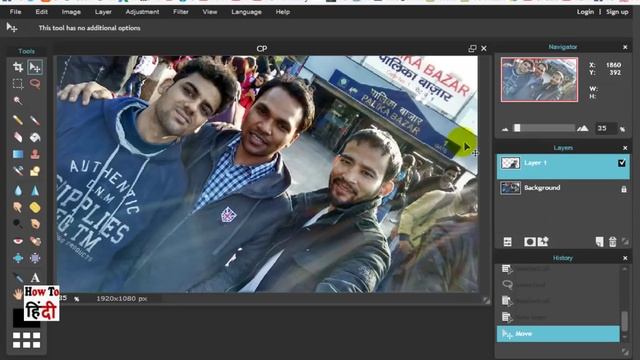Screen dimensions: 640x360
Task: Select the Burn tool
Action: point(35,224)
